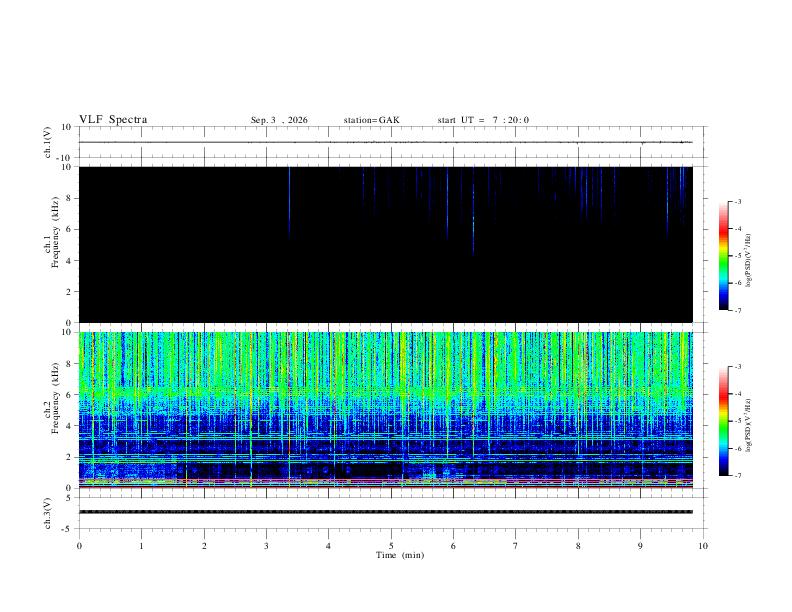Viewport: 792px width, 612px height.
Task: Click the ch.2 colored spectrogram panel
Action: tap(386, 410)
